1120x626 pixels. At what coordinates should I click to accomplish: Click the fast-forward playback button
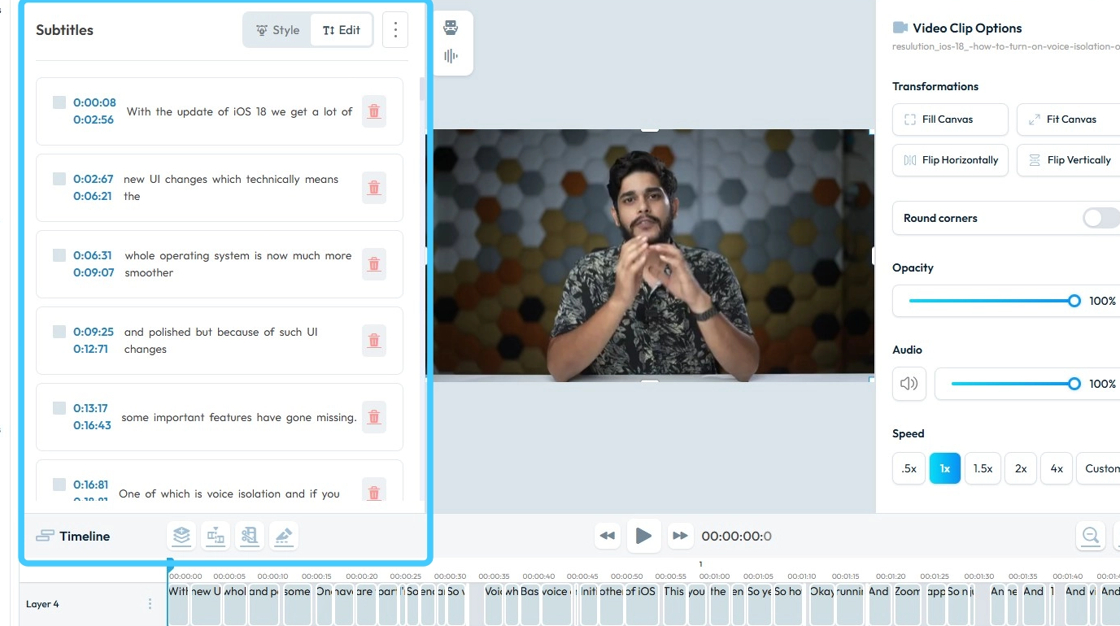click(x=680, y=536)
